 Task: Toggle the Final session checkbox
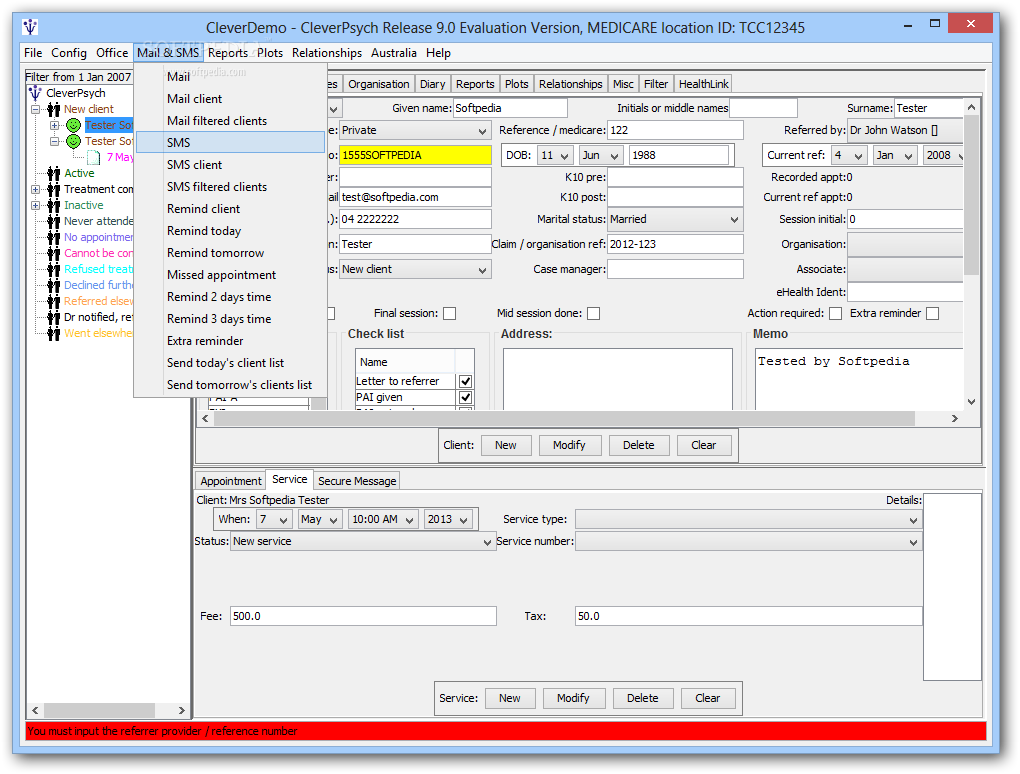450,314
